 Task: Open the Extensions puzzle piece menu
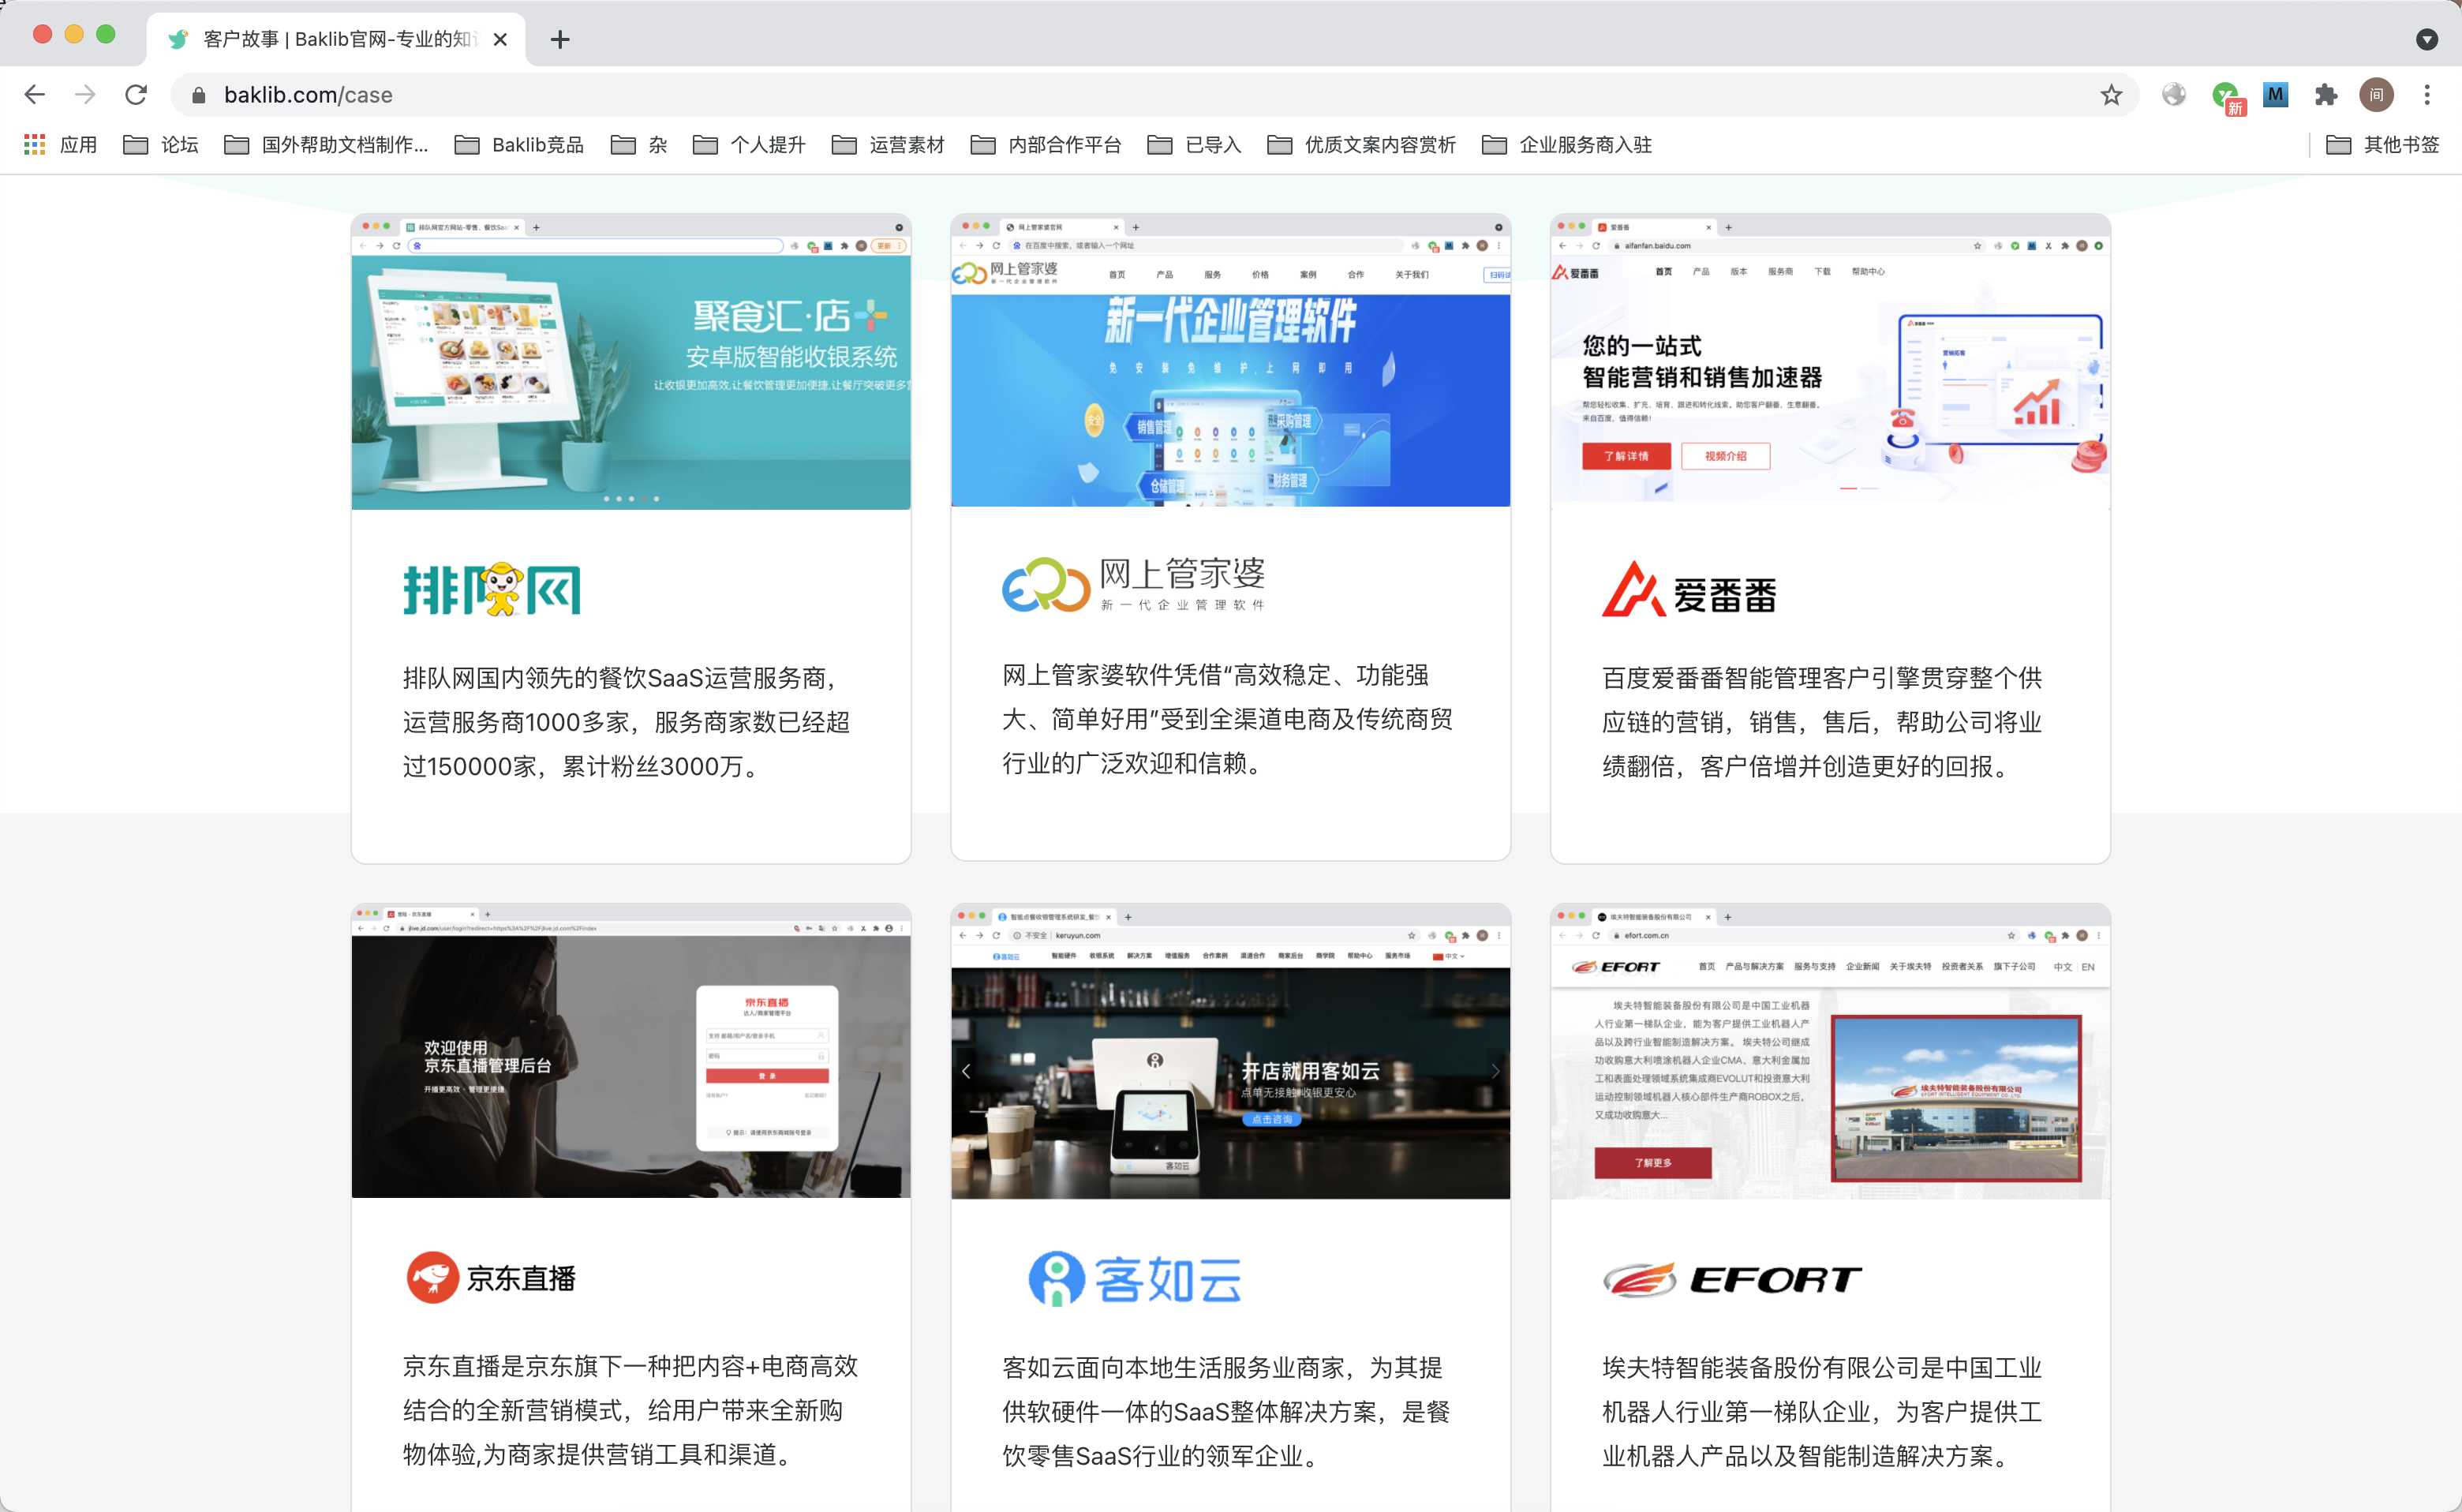click(2326, 95)
